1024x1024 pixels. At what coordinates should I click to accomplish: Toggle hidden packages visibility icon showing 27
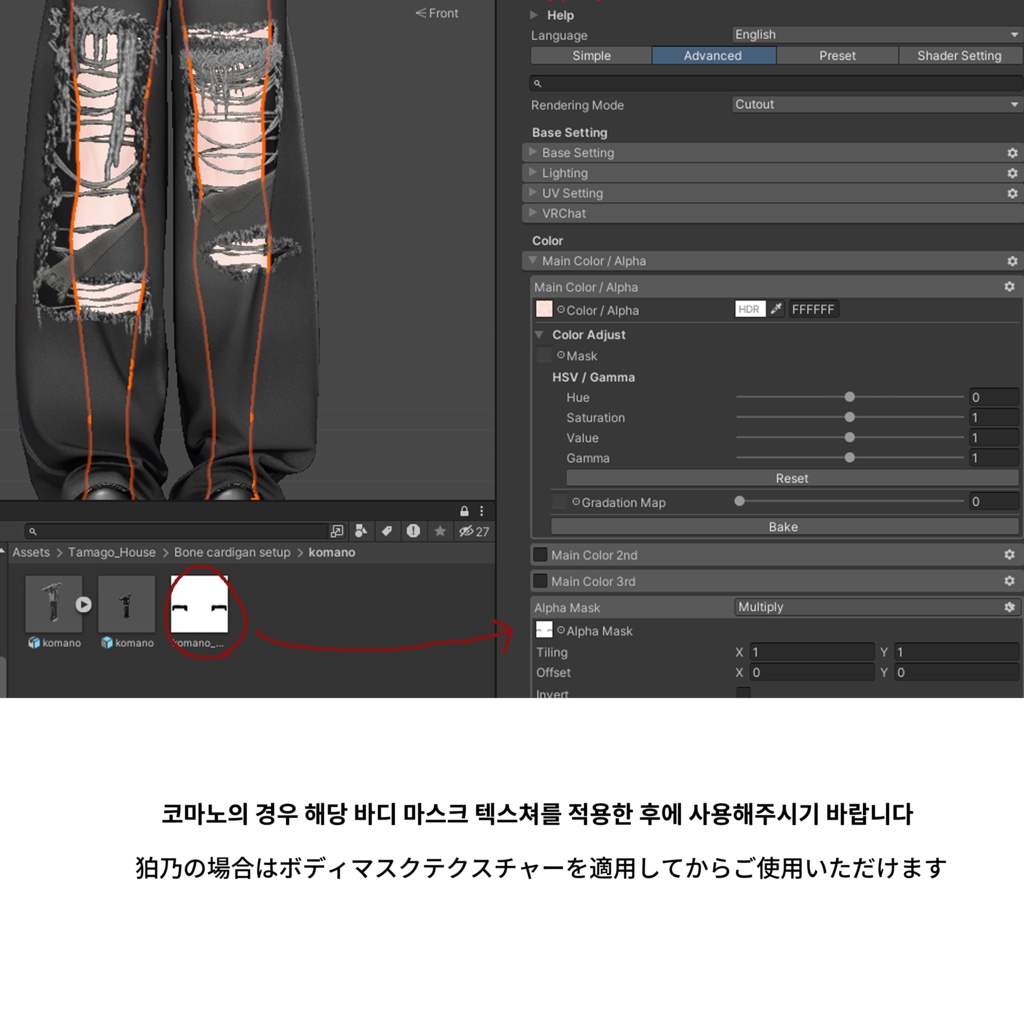[473, 531]
